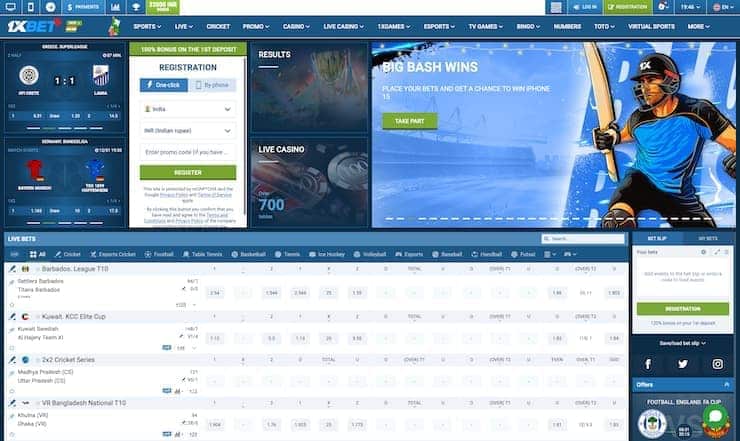The image size is (740, 441).
Task: Filter live bets by Ice Hockey
Action: [x=327, y=254]
